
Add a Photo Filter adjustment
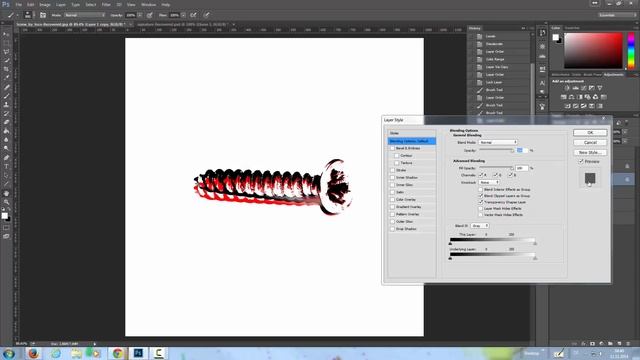(587, 97)
